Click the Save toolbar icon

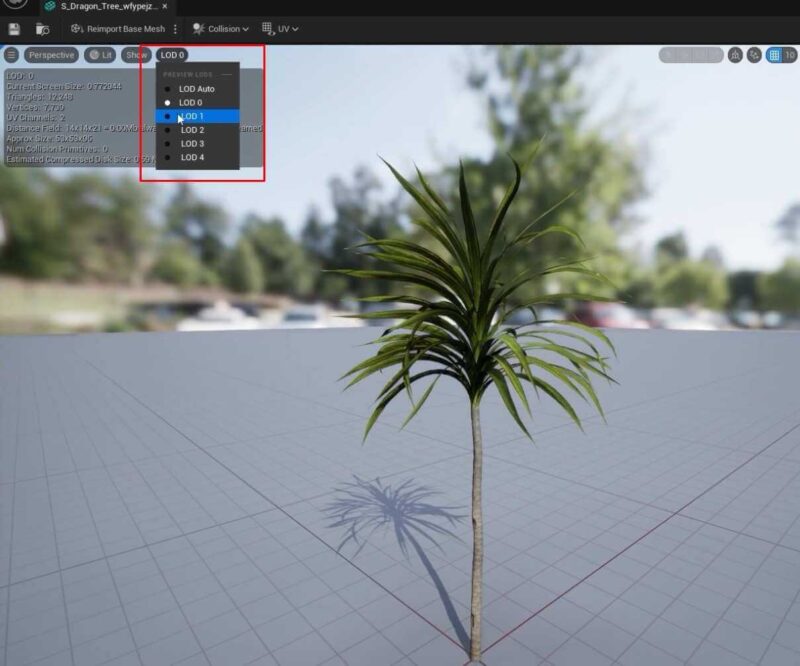14,31
